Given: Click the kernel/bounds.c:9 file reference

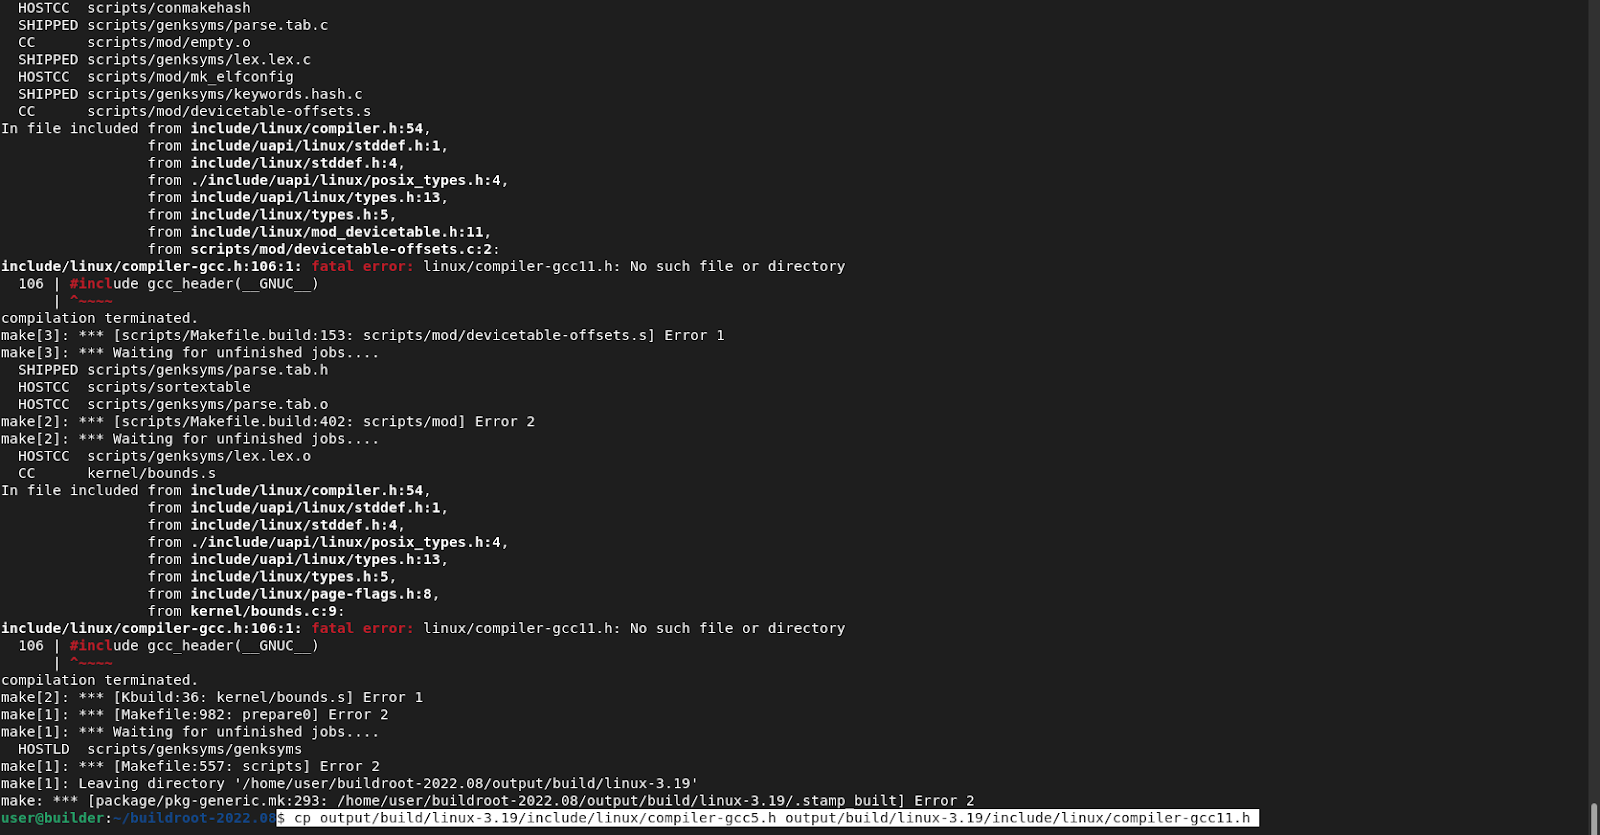Looking at the screenshot, I should [266, 611].
